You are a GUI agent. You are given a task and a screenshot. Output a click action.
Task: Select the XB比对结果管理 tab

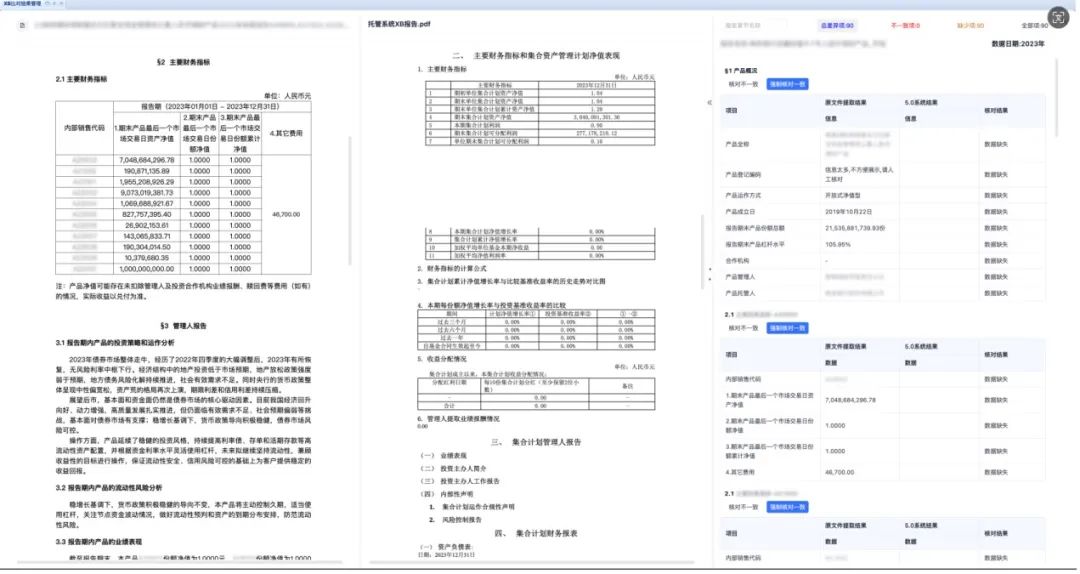point(22,3)
